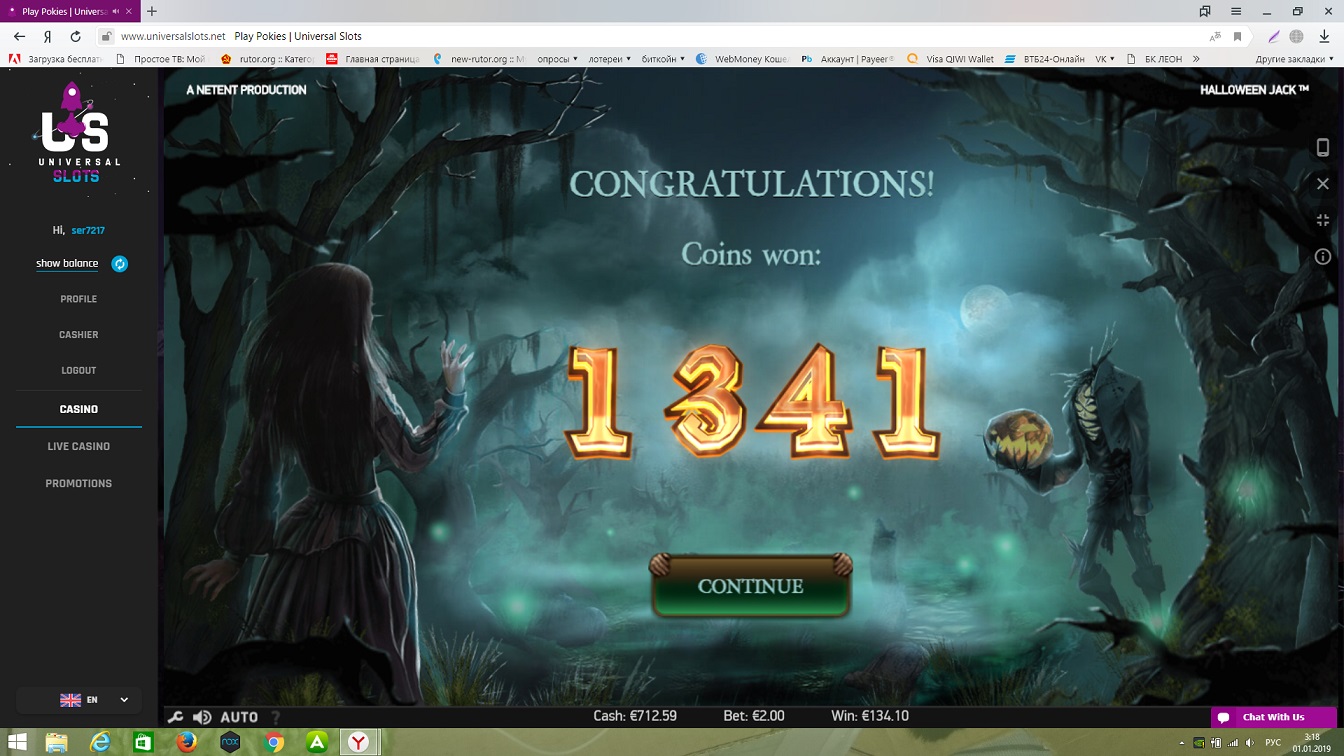Screen dimensions: 1344x756
Task: Open the browser bookmarks panel icon
Action: click(1205, 11)
